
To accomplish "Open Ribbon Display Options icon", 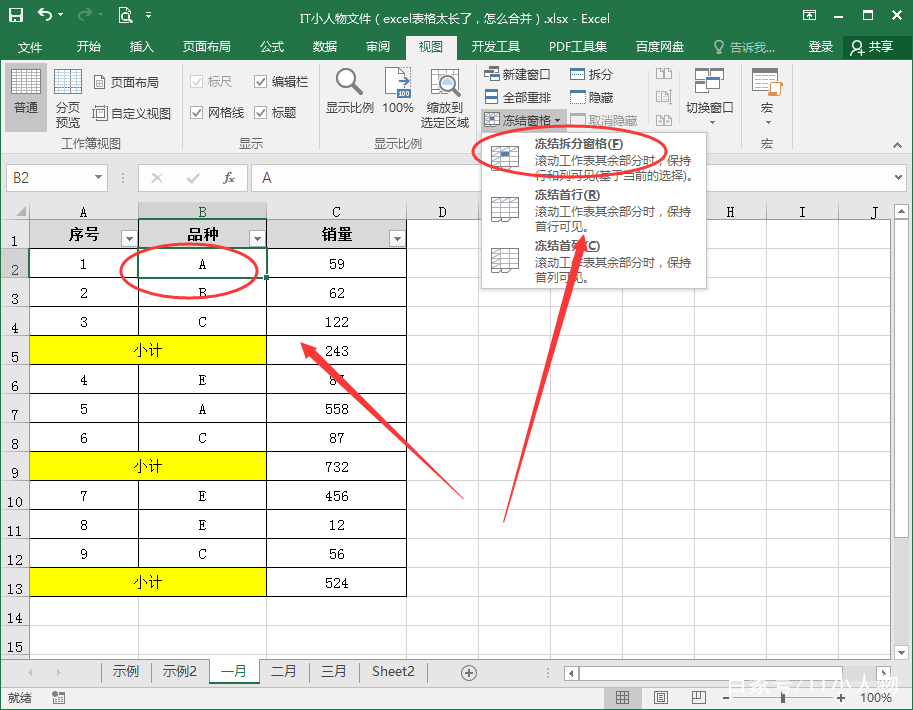I will (x=809, y=15).
